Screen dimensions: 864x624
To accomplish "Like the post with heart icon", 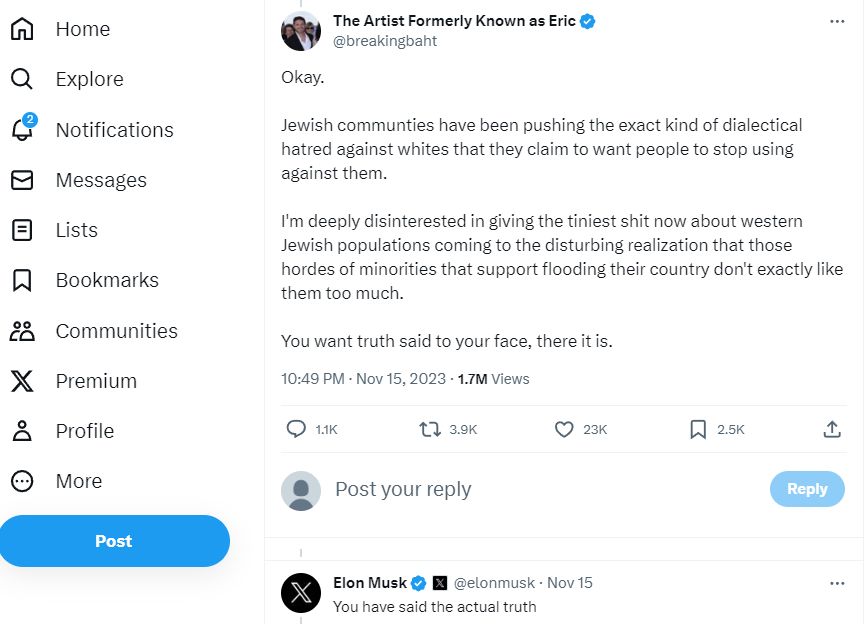I will (x=564, y=429).
